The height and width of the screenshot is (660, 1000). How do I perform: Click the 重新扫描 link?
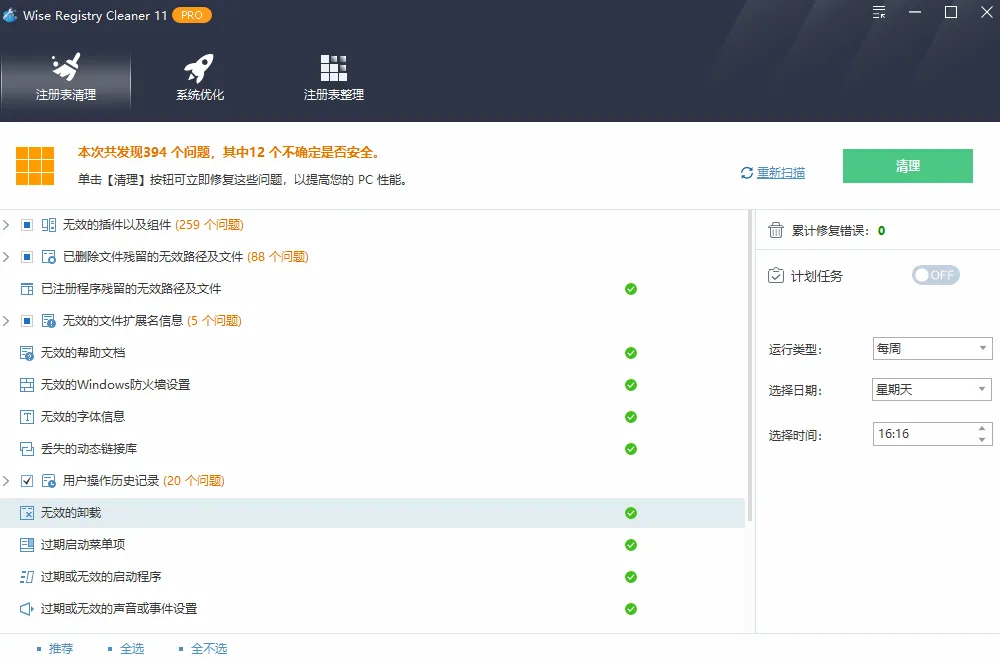coord(781,173)
